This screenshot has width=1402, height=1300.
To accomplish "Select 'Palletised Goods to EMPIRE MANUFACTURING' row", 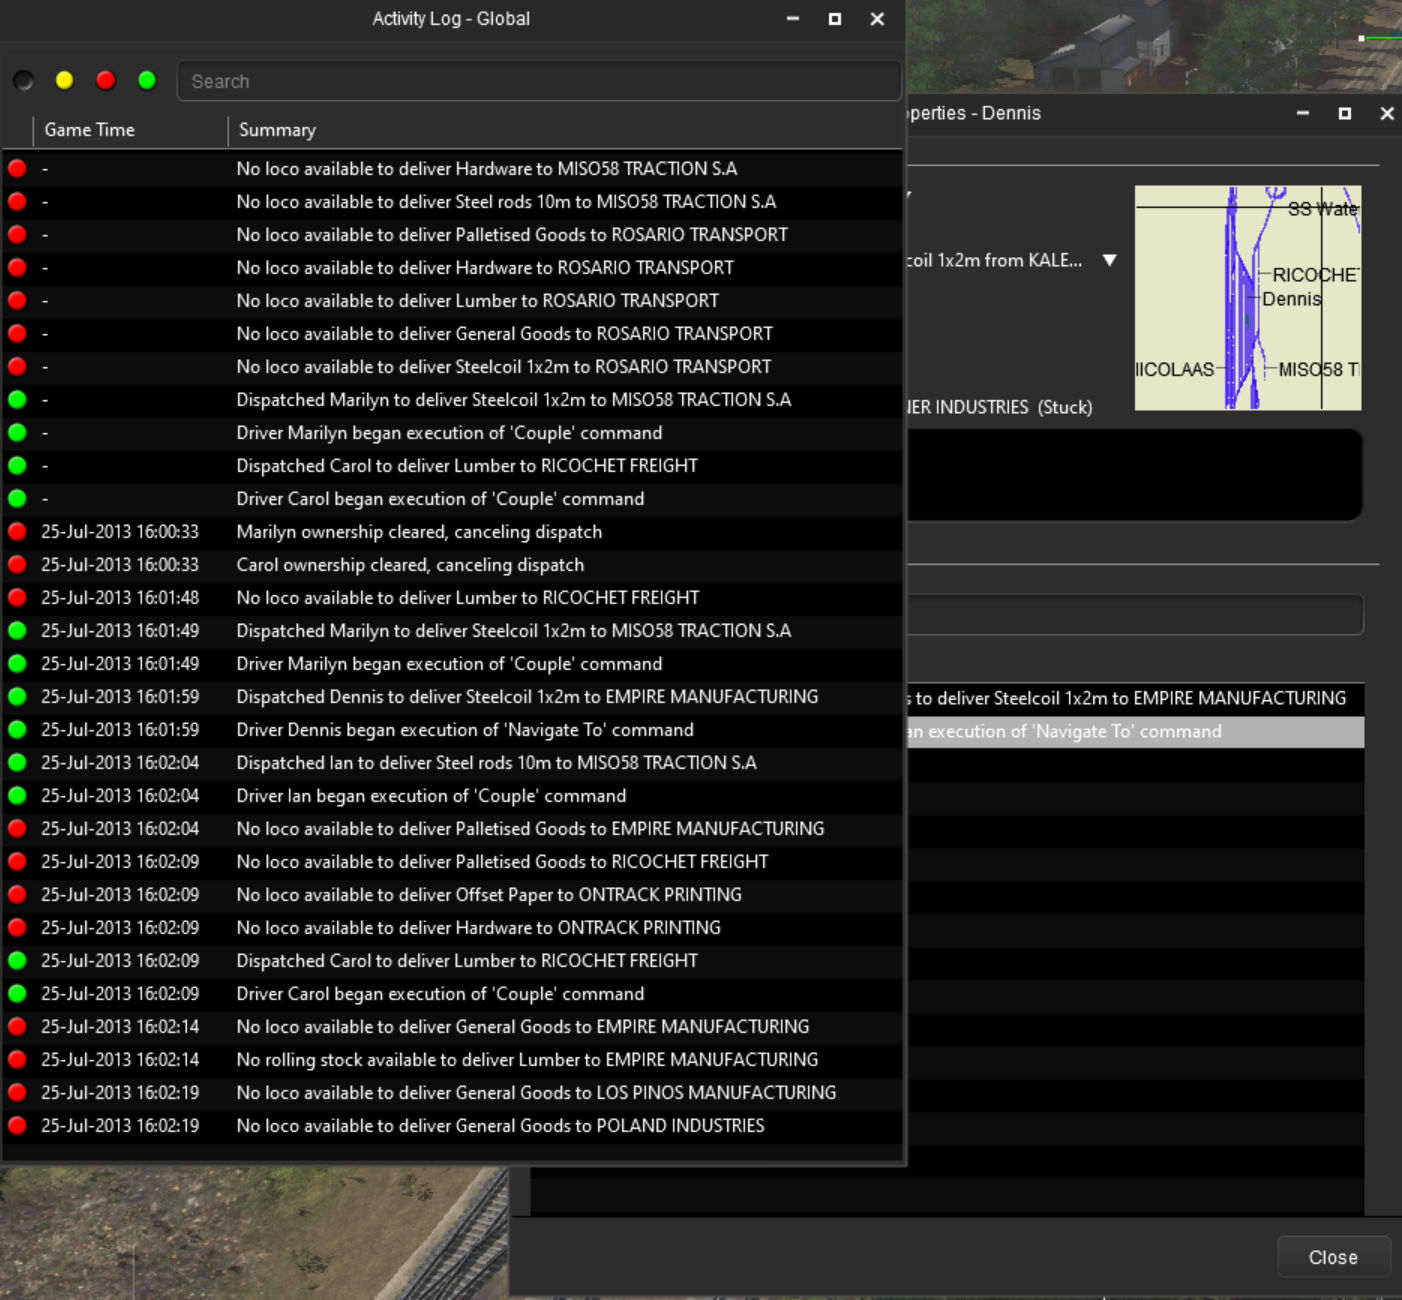I will (x=452, y=829).
